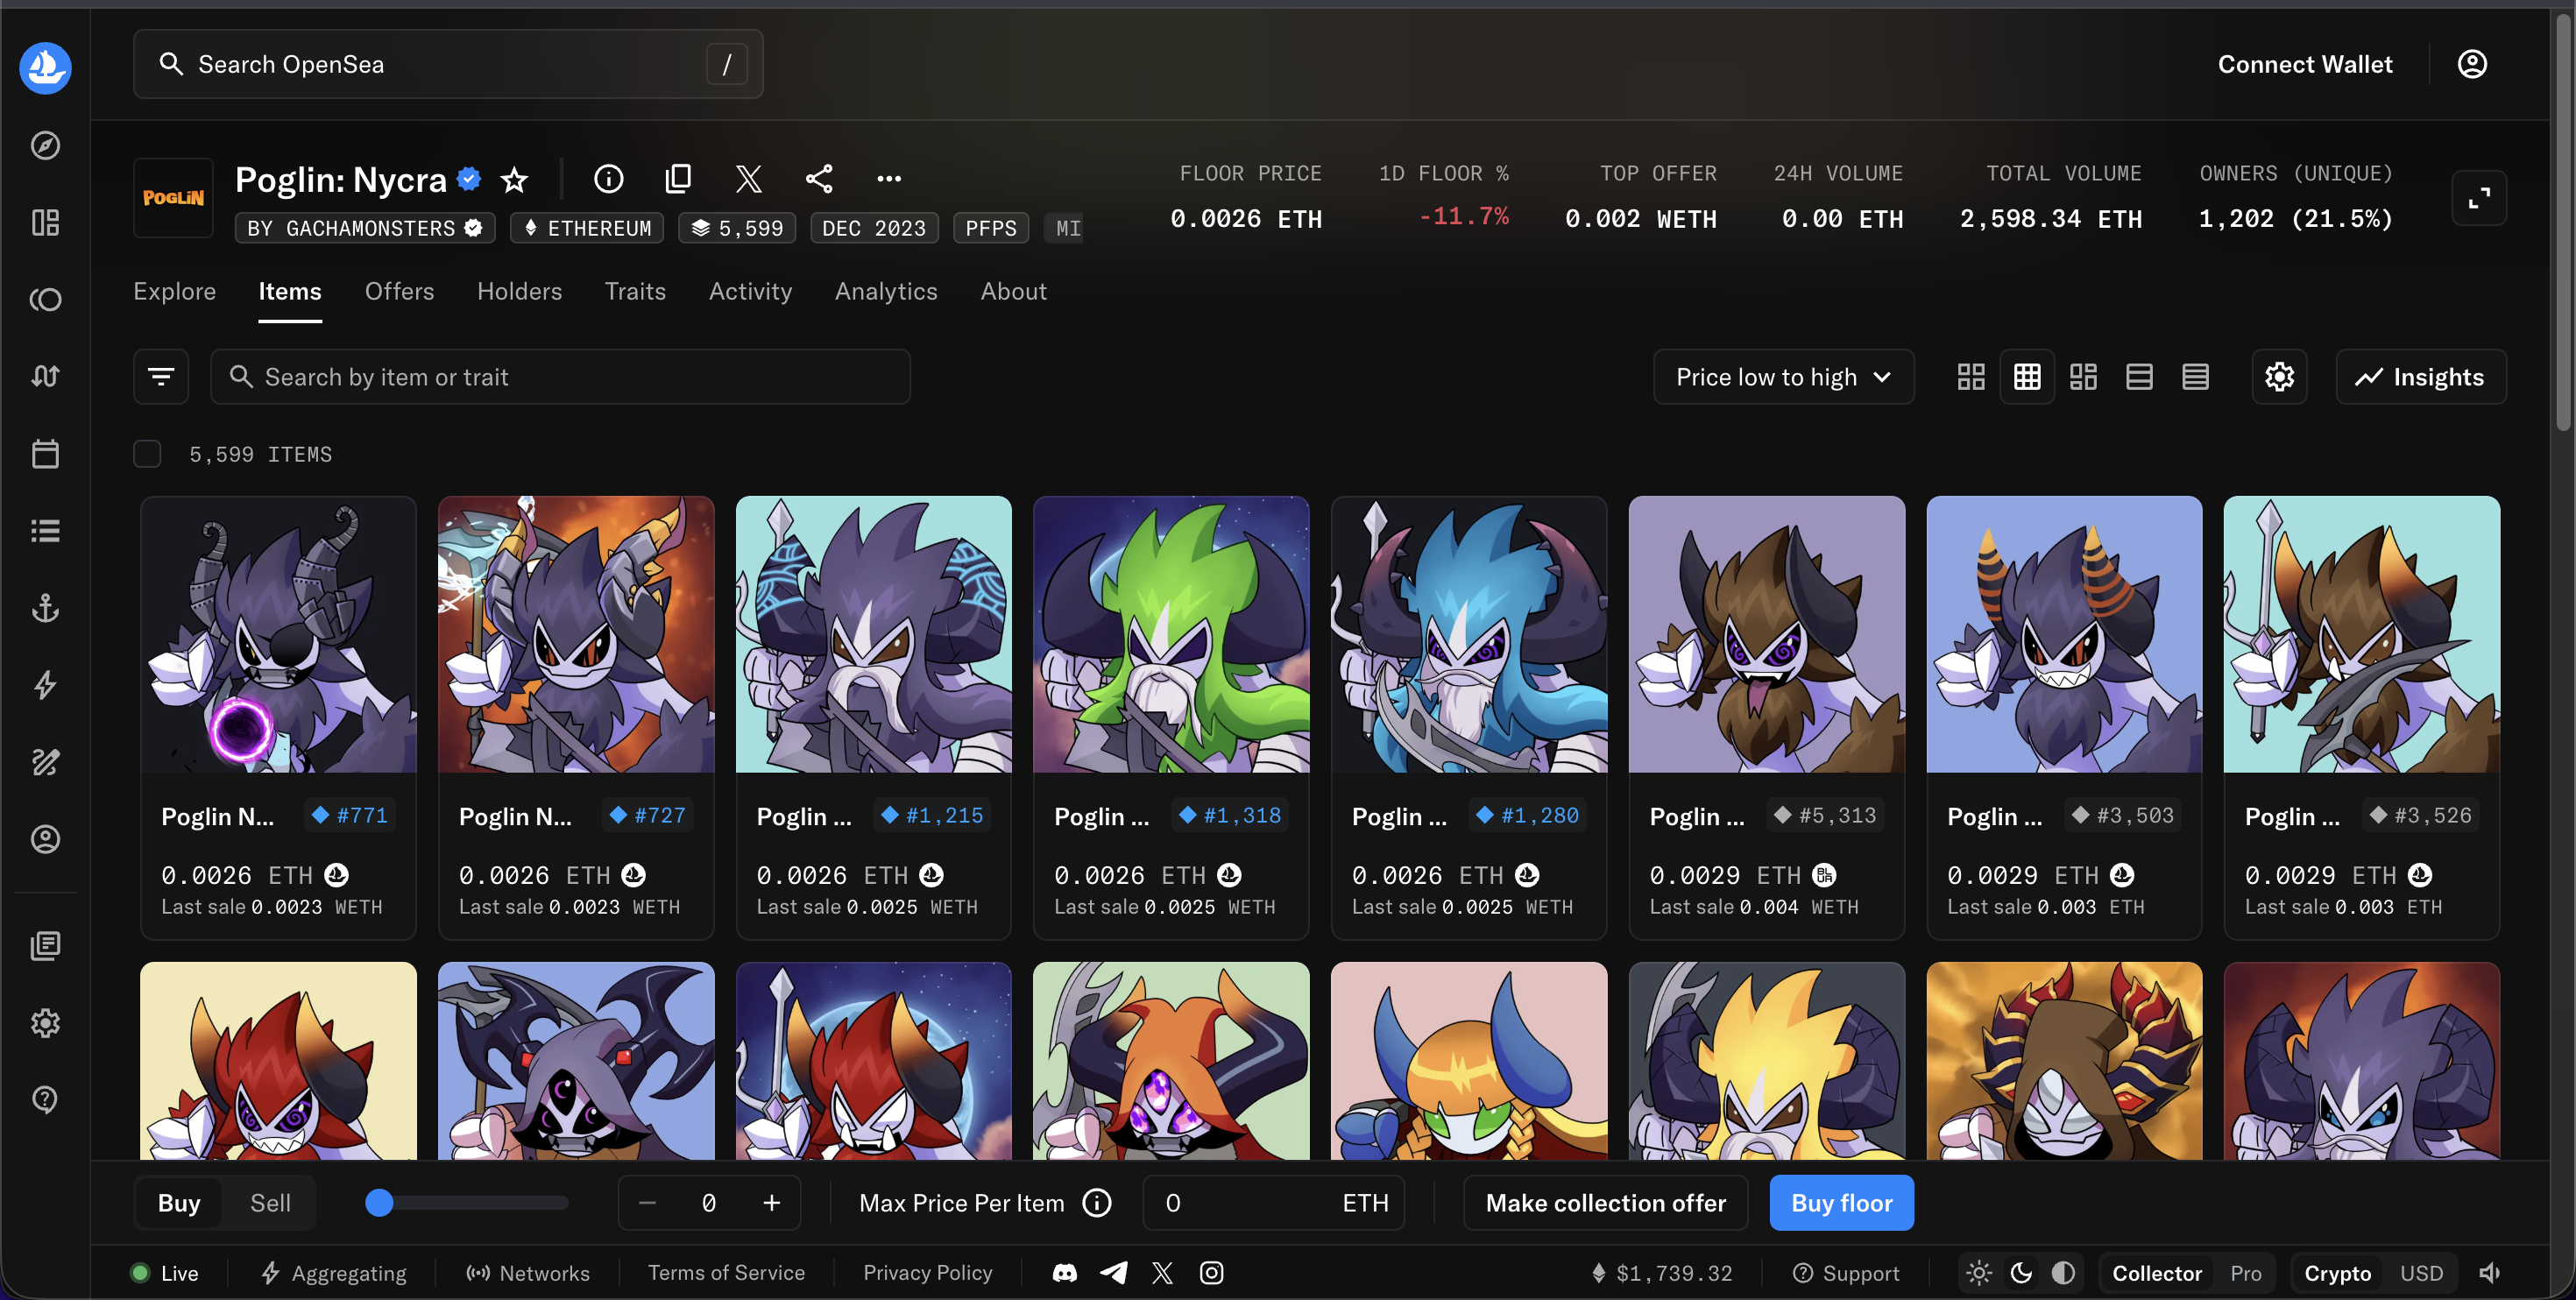The width and height of the screenshot is (2576, 1300).
Task: Share the collection via share icon
Action: [819, 179]
